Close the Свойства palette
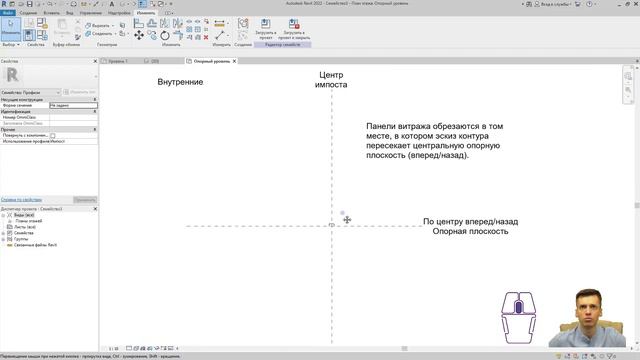640x360 pixels. click(95, 61)
